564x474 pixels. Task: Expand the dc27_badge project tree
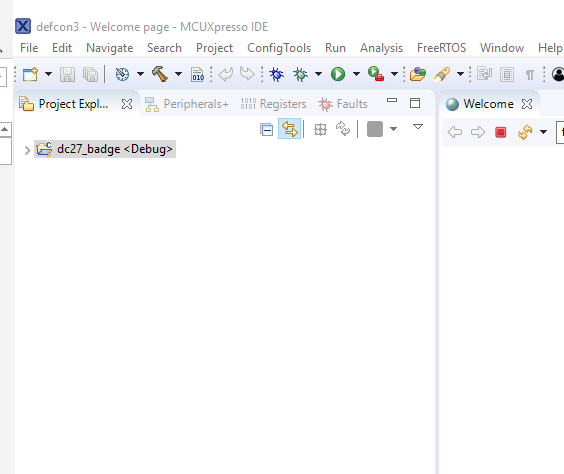27,150
